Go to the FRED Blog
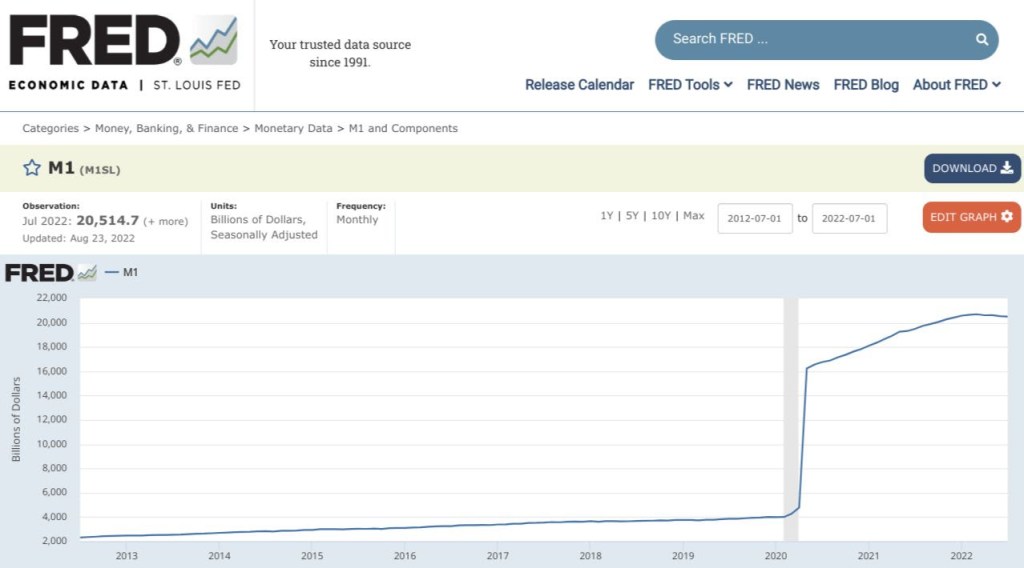The width and height of the screenshot is (1024, 568). [866, 85]
